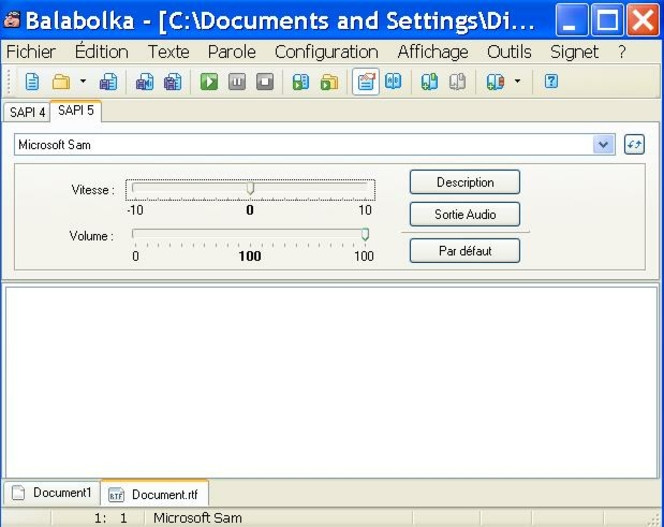Maximize the Balabolka window
Viewport: 664px width, 527px height.
point(607,20)
